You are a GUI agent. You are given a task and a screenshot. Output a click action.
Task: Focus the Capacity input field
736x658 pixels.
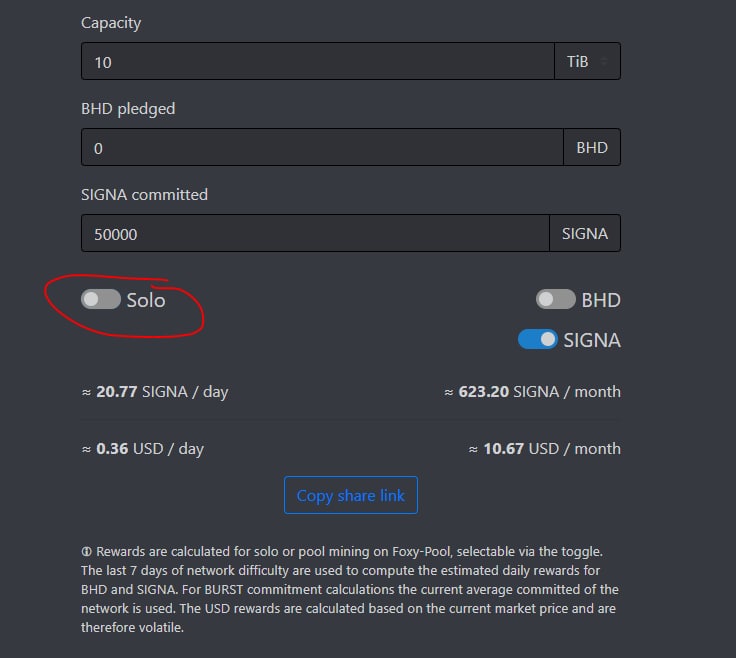(x=317, y=62)
